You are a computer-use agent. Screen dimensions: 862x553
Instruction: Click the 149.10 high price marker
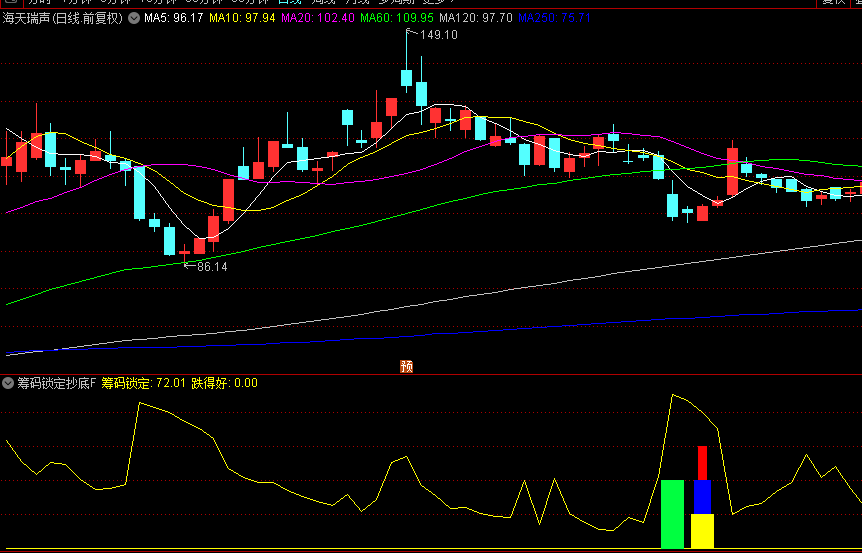pyautogui.click(x=438, y=35)
